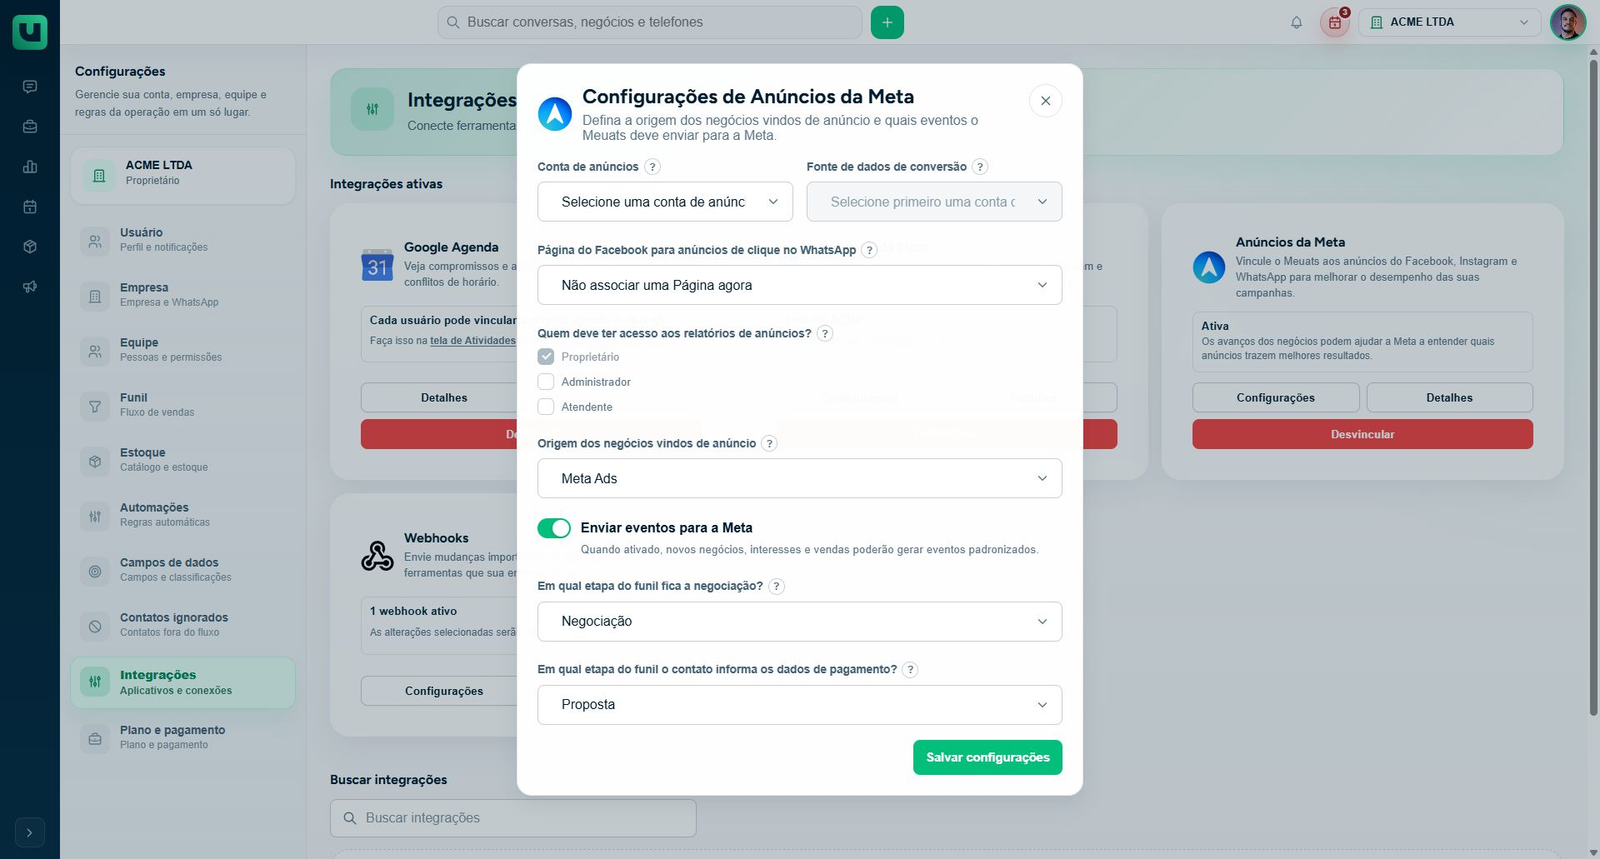Open the user profile avatar
Image resolution: width=1600 pixels, height=859 pixels.
[x=1568, y=22]
